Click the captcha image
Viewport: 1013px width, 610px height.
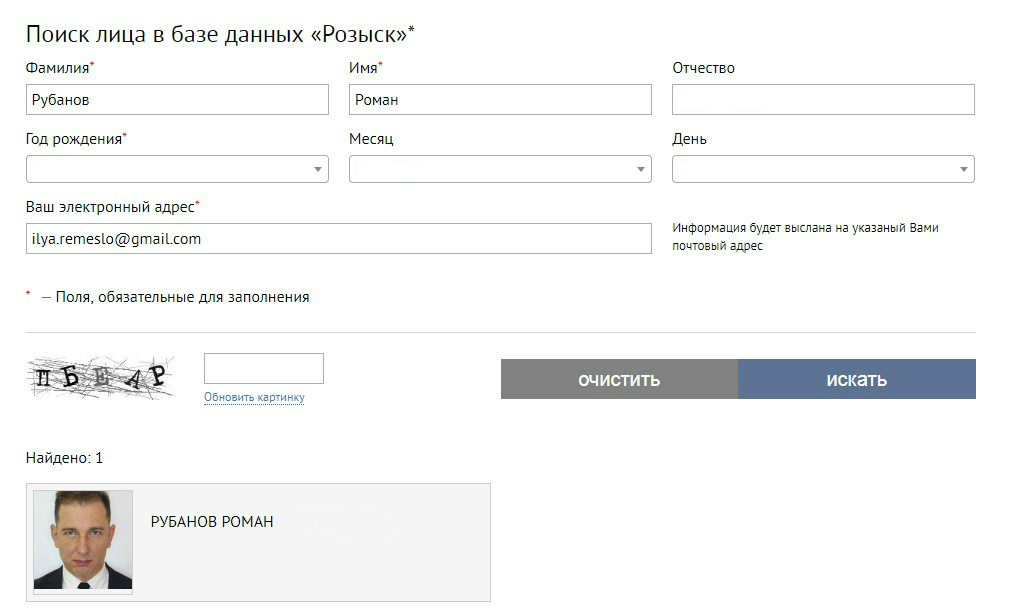pos(101,377)
